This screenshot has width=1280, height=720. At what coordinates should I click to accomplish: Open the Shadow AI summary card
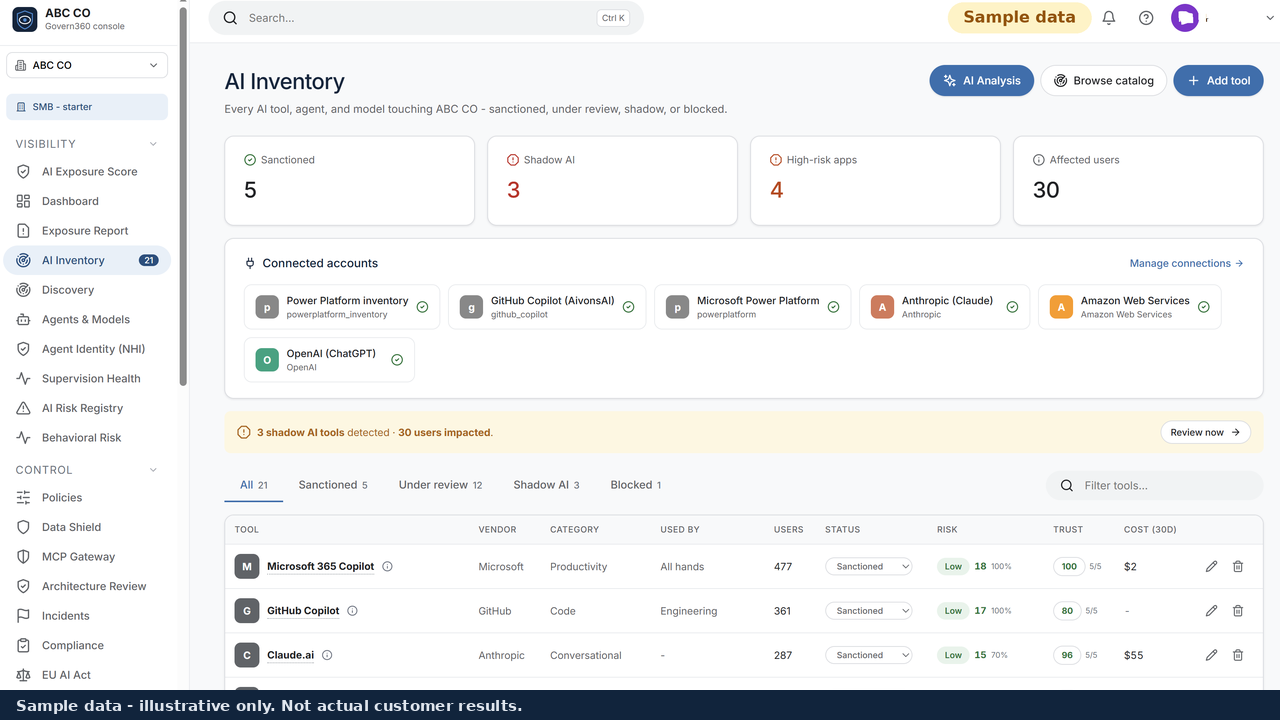point(613,181)
